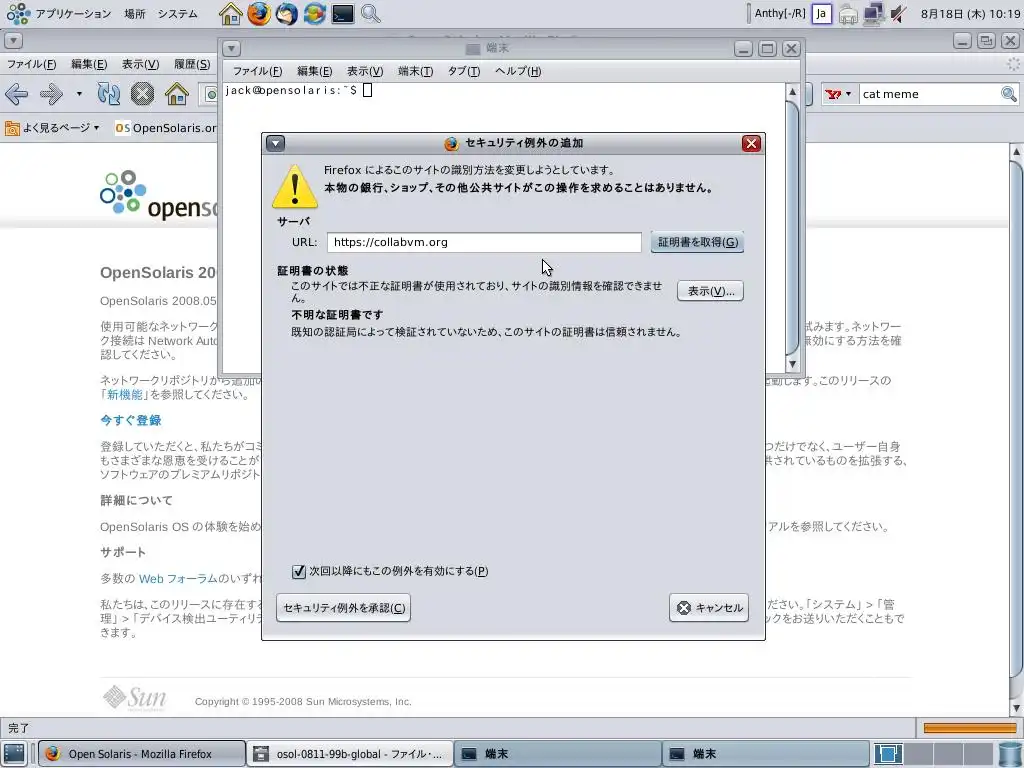
Task: Switch to workspace switcher first desktop
Action: point(888,754)
